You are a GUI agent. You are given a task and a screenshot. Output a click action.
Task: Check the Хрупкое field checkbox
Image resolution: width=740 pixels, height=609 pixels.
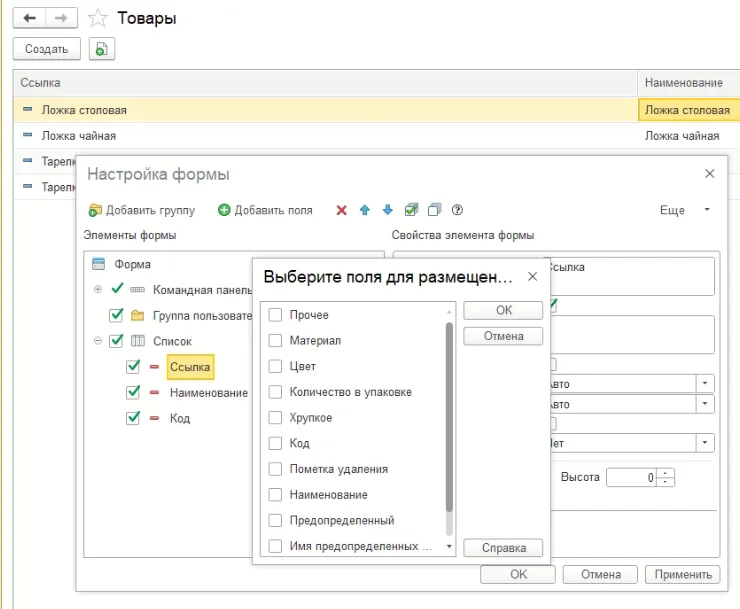pyautogui.click(x=276, y=418)
